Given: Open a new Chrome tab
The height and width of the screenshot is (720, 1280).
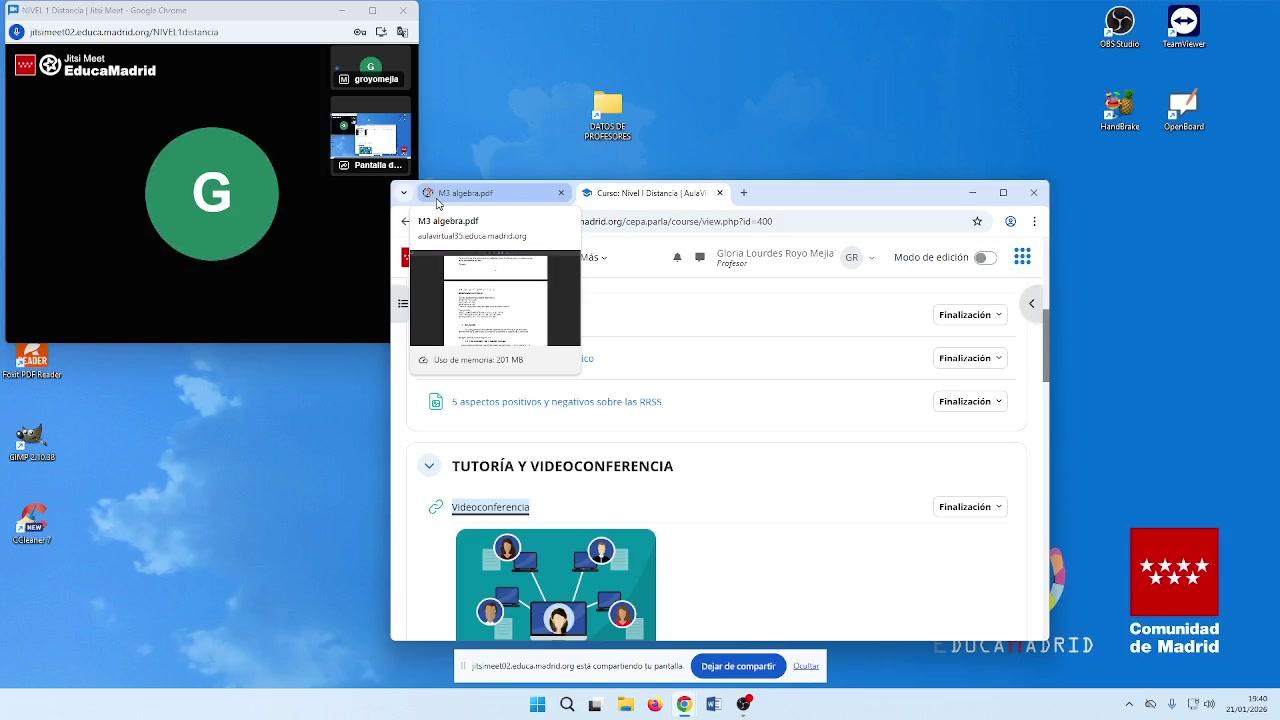Looking at the screenshot, I should tap(743, 193).
